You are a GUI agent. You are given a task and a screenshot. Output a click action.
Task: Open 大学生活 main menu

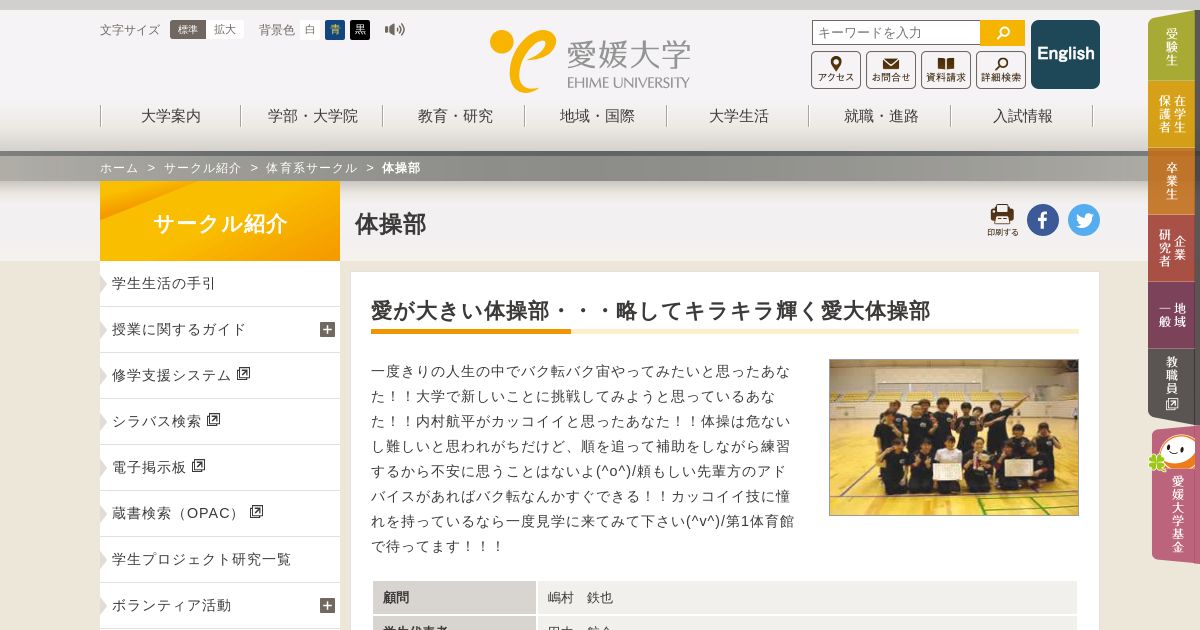point(738,116)
